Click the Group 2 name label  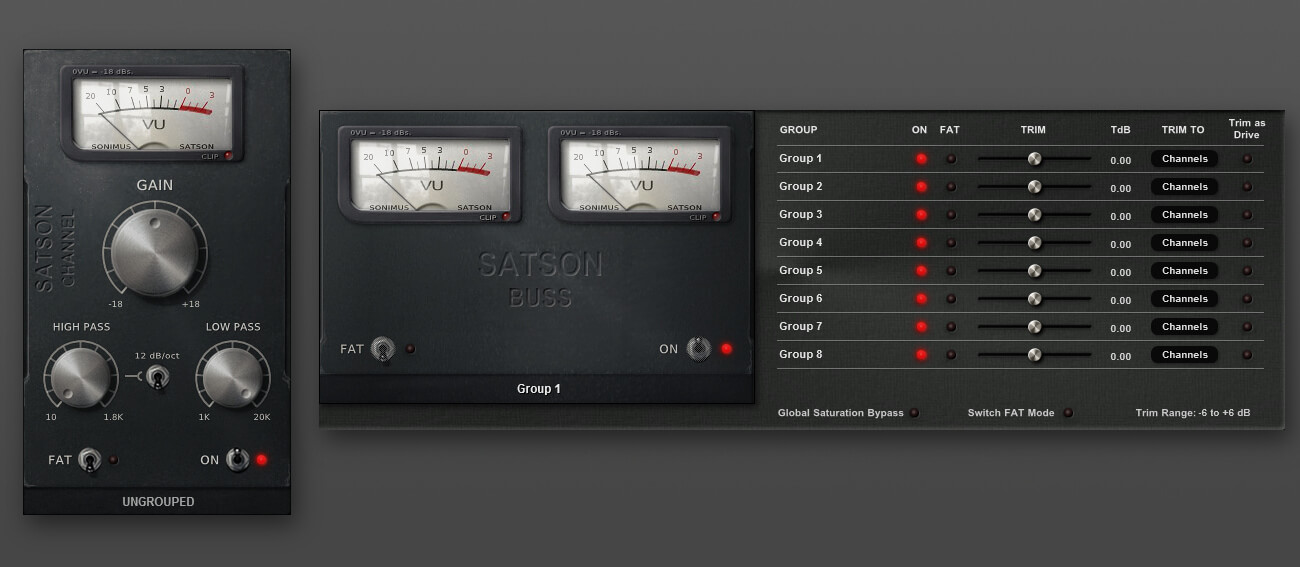[x=801, y=187]
